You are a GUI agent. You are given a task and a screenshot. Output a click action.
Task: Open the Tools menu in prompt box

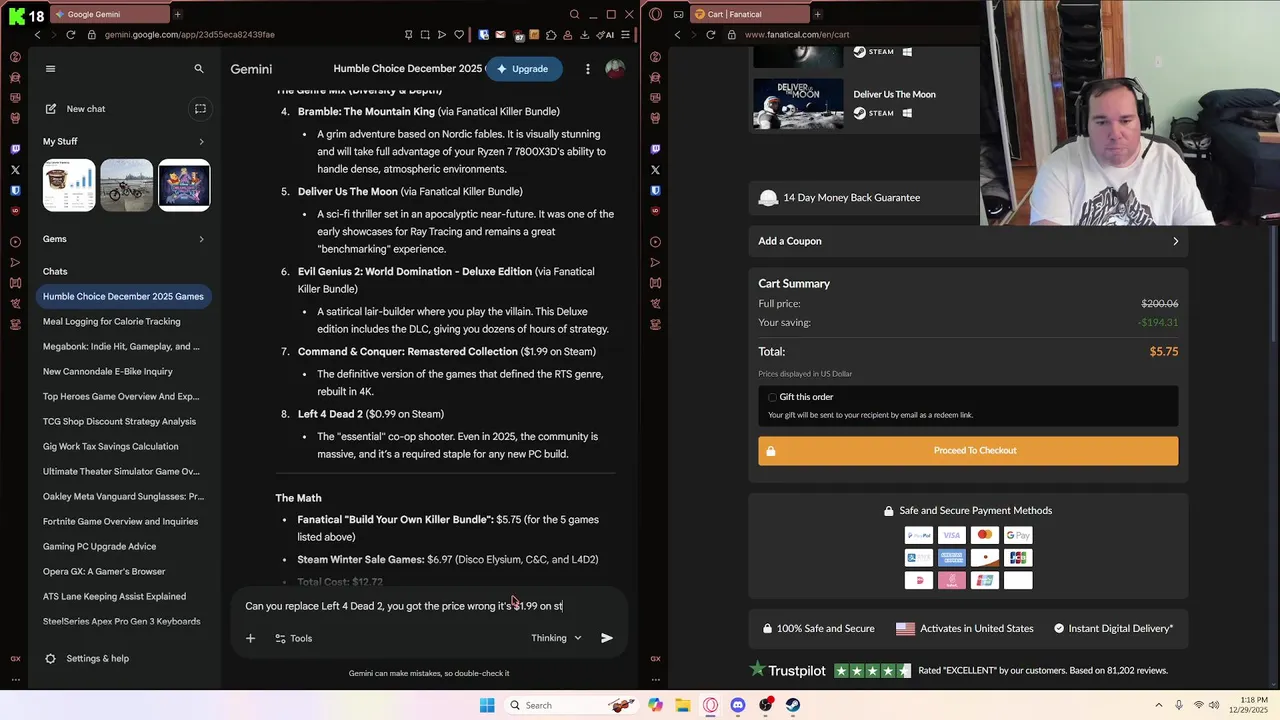[x=293, y=638]
